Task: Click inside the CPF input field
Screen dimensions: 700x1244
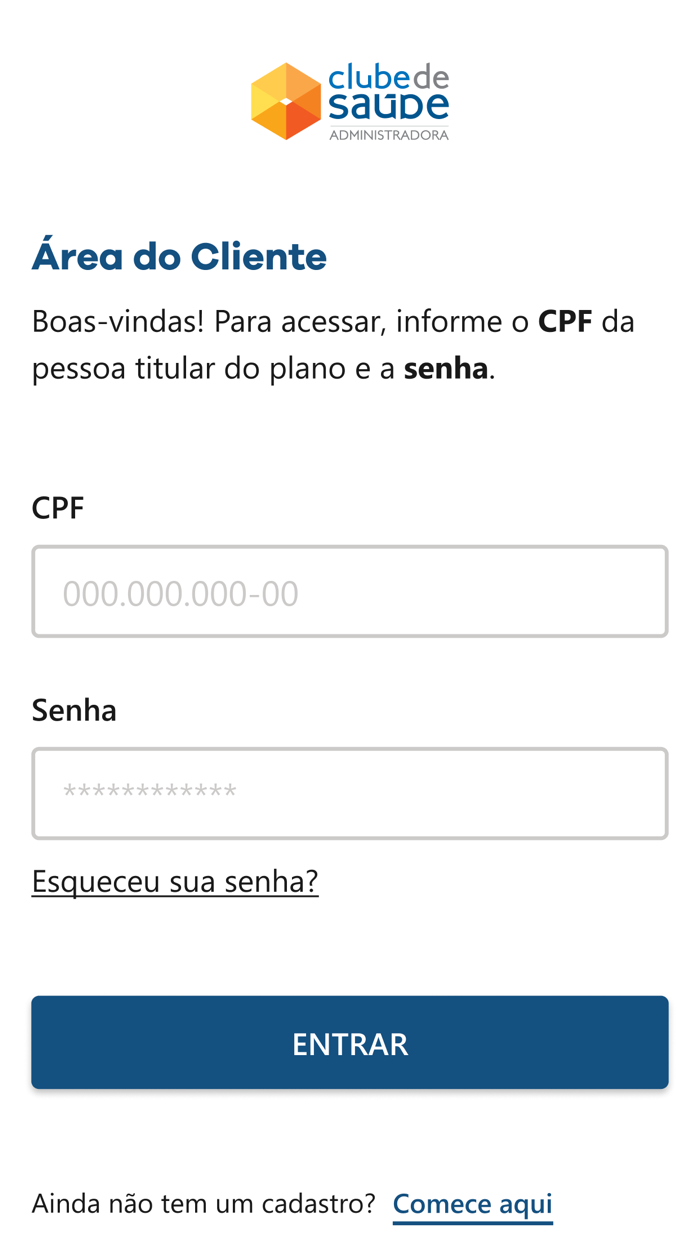Action: (x=350, y=591)
